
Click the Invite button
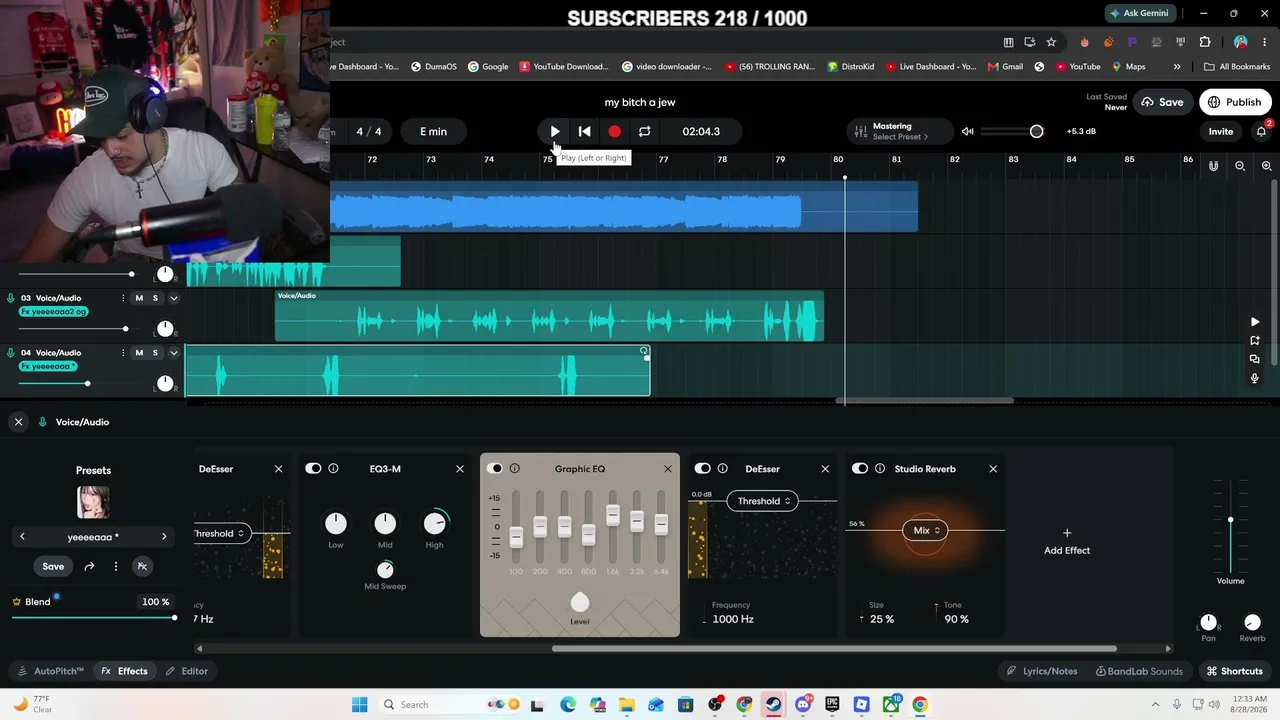coord(1221,131)
